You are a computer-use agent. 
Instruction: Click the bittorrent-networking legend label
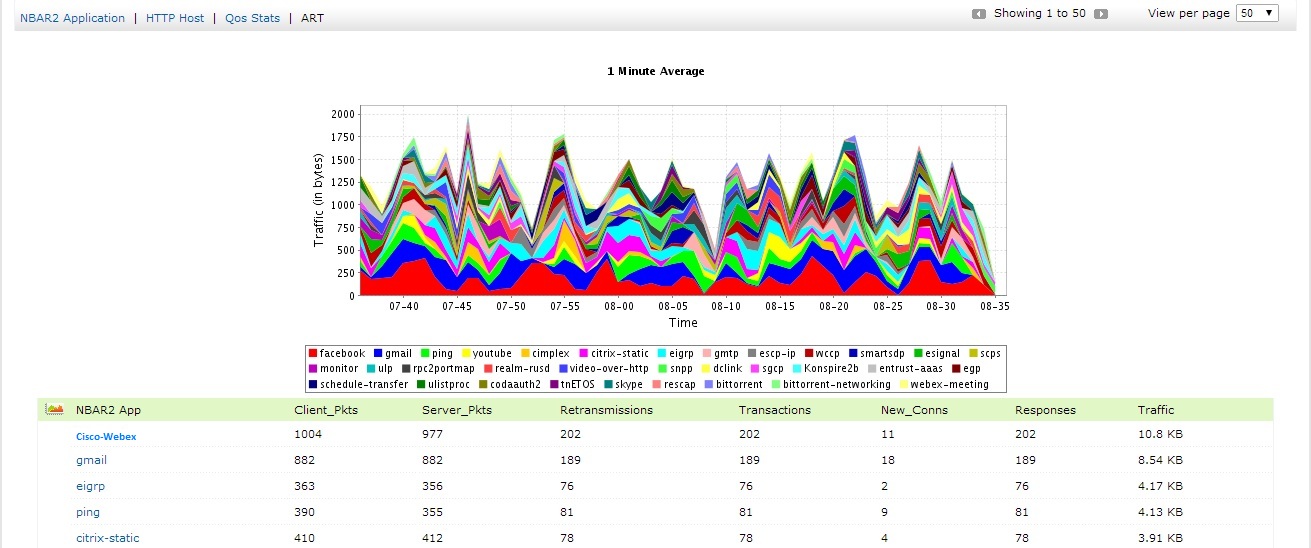[837, 385]
